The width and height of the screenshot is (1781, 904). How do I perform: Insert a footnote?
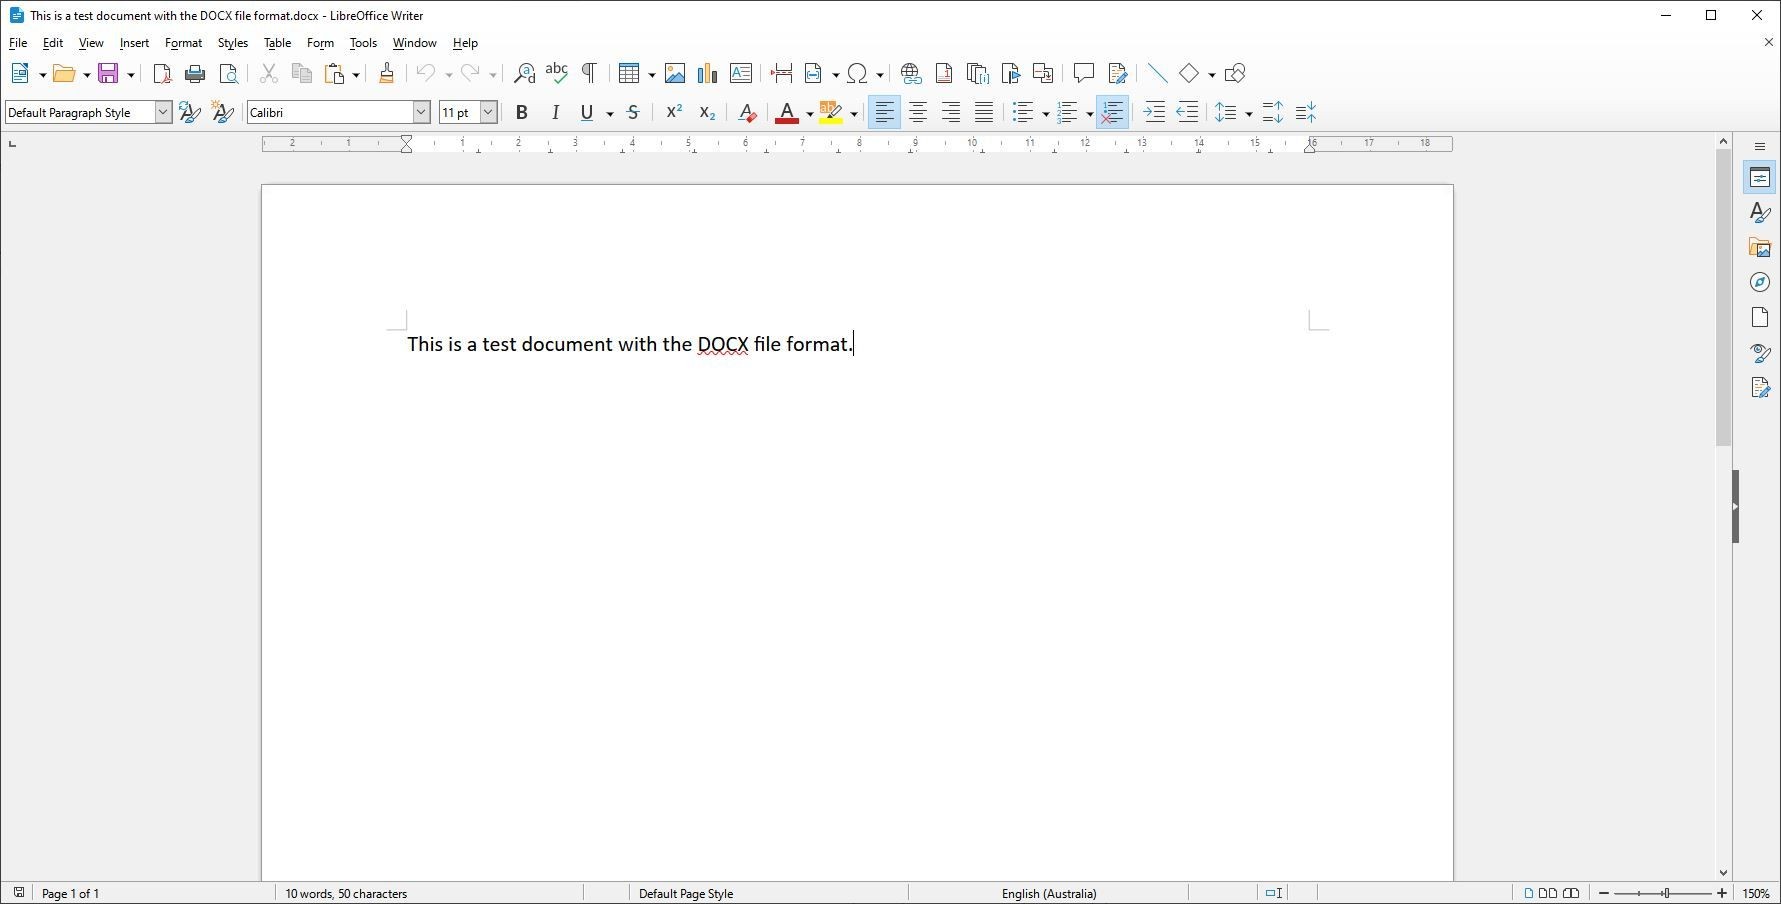[943, 73]
